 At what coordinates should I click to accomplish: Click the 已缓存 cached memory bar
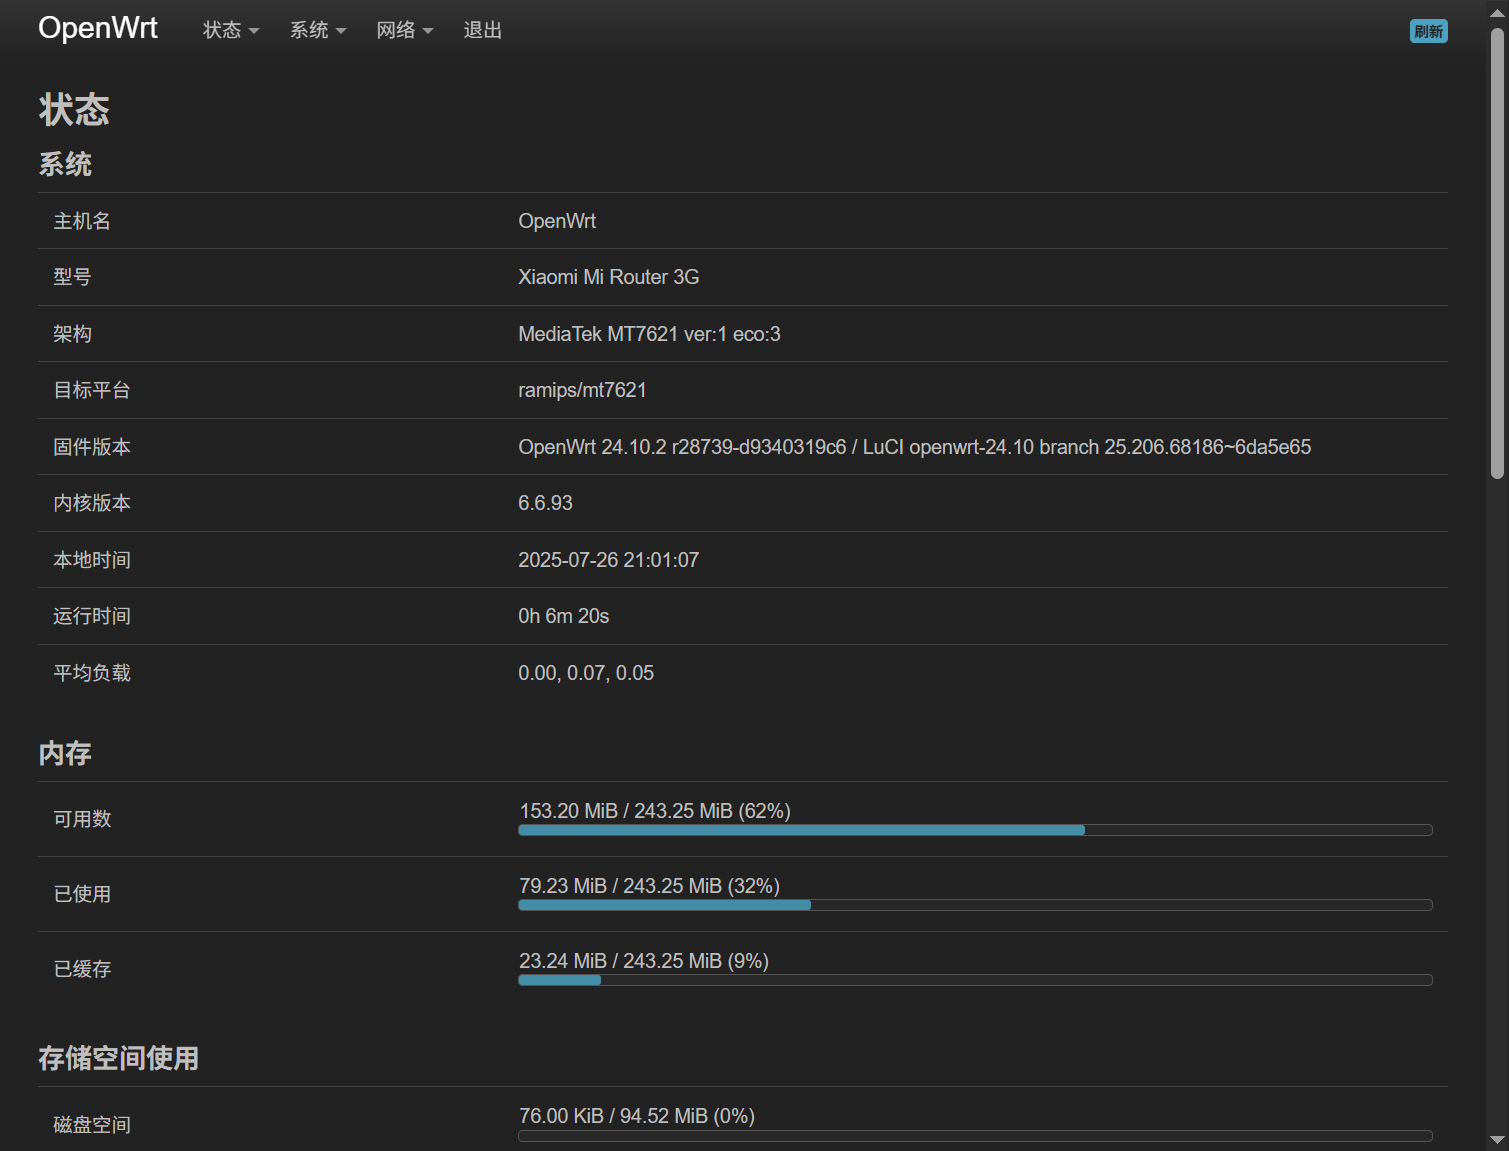pyautogui.click(x=975, y=980)
